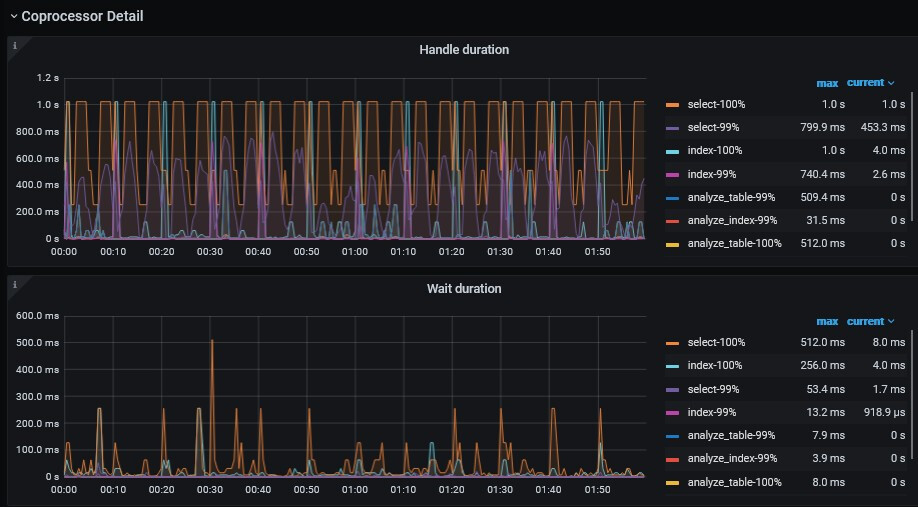Click the info icon on Wait duration panel
Image resolution: width=918 pixels, height=507 pixels.
(14, 285)
